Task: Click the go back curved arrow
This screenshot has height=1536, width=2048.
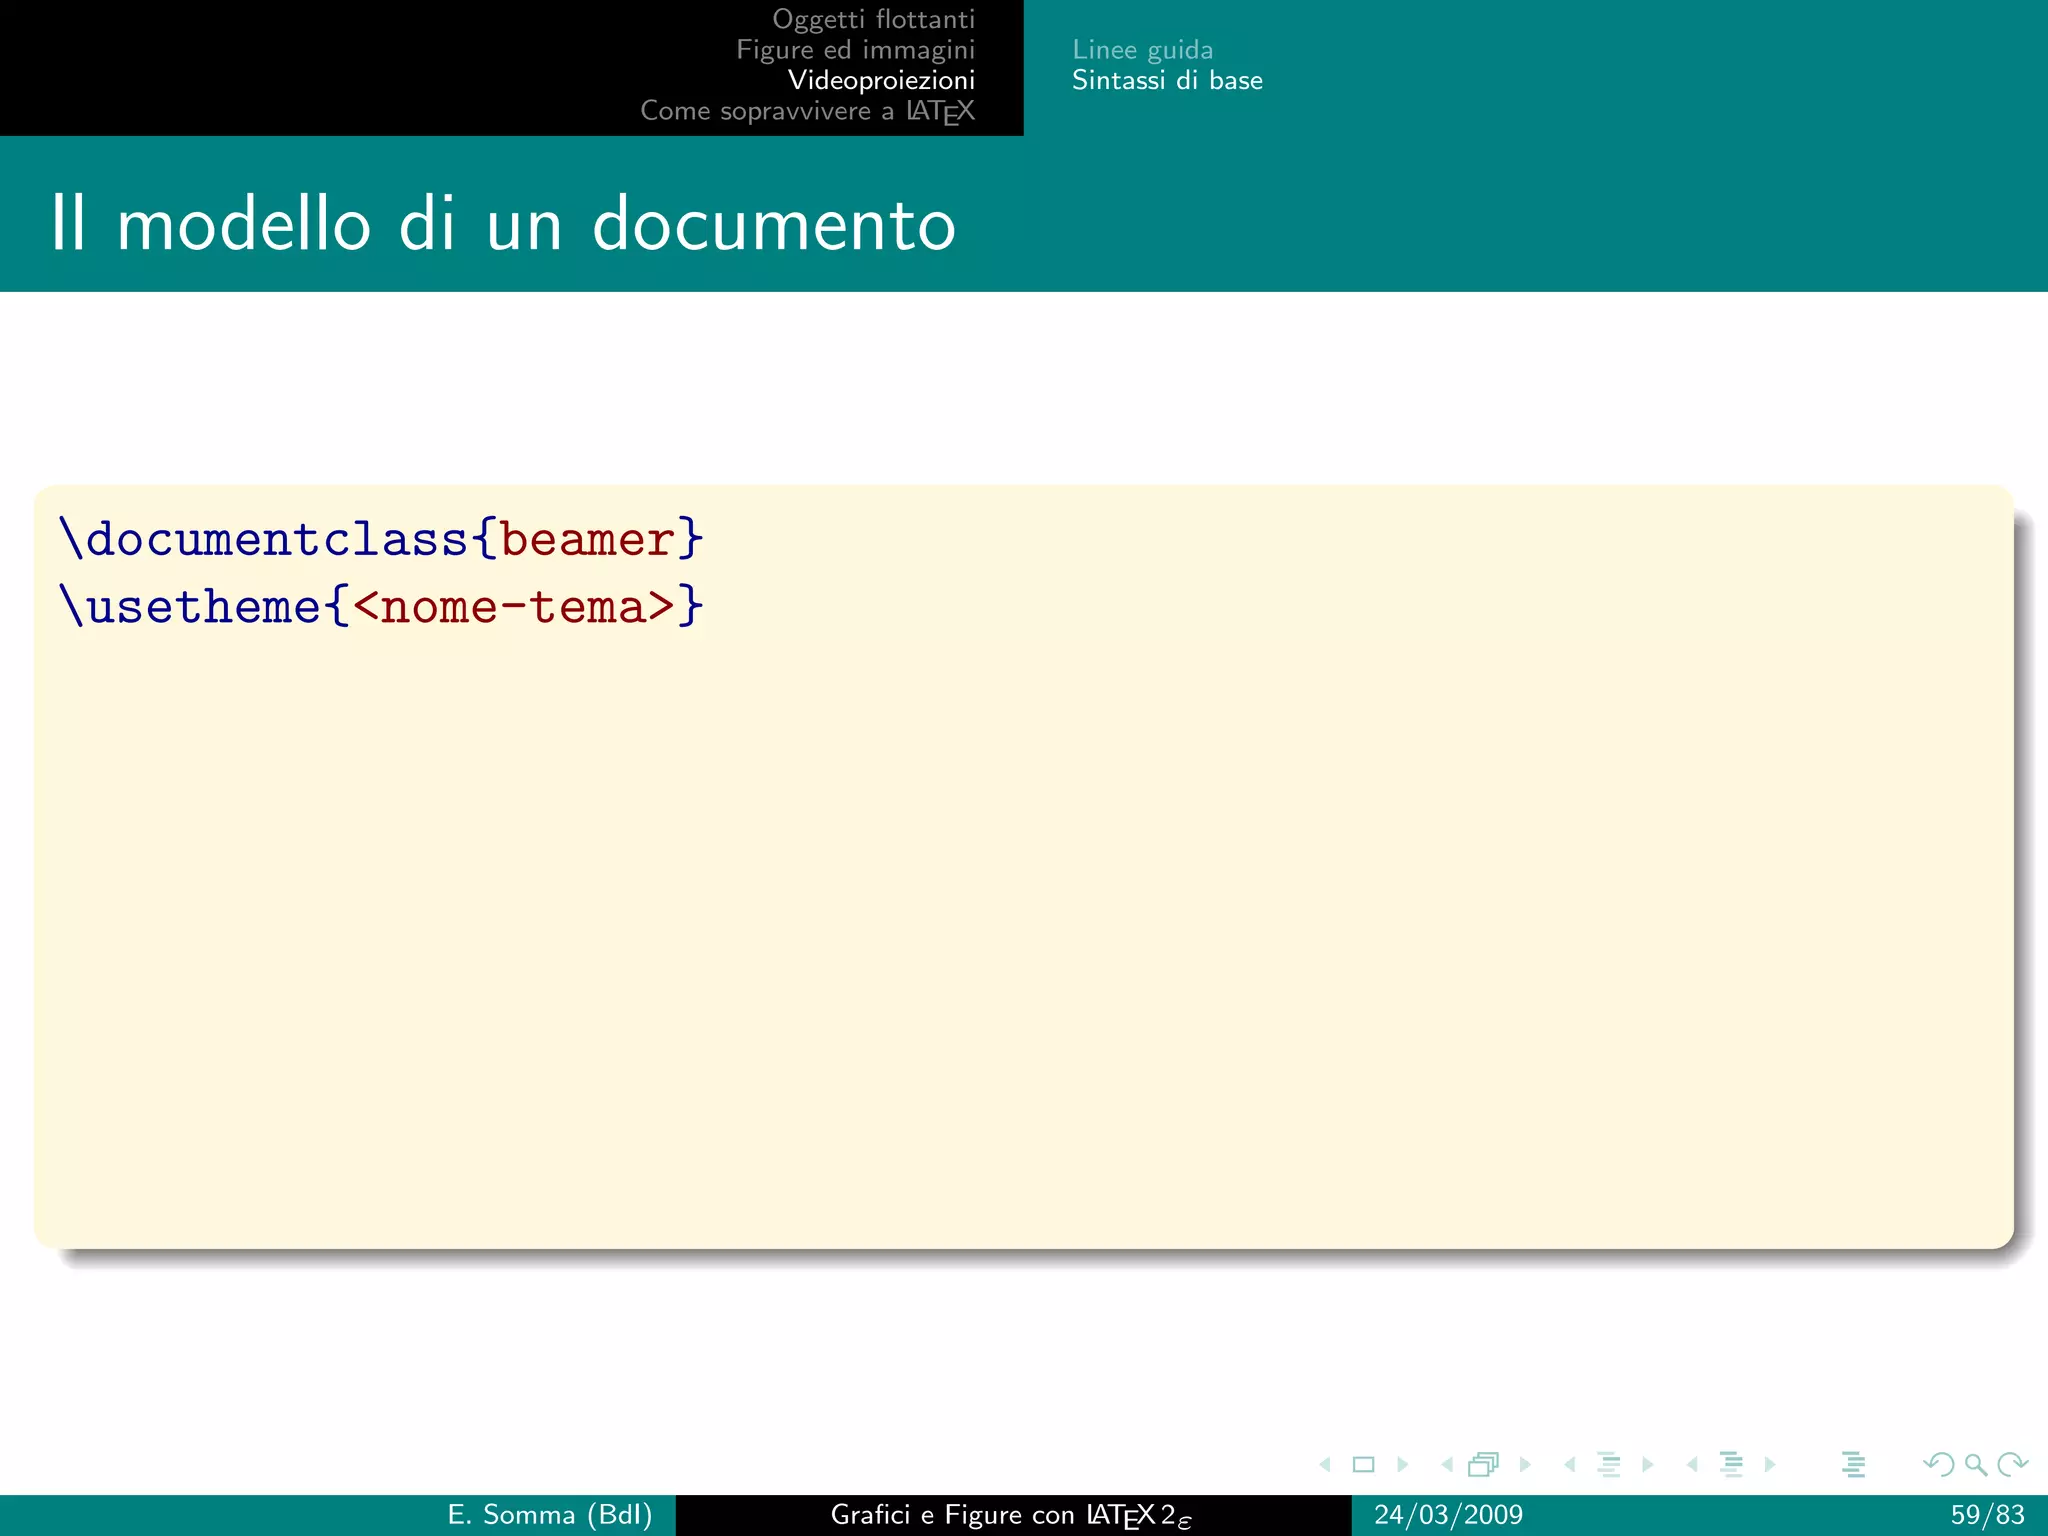Action: tap(1939, 1465)
